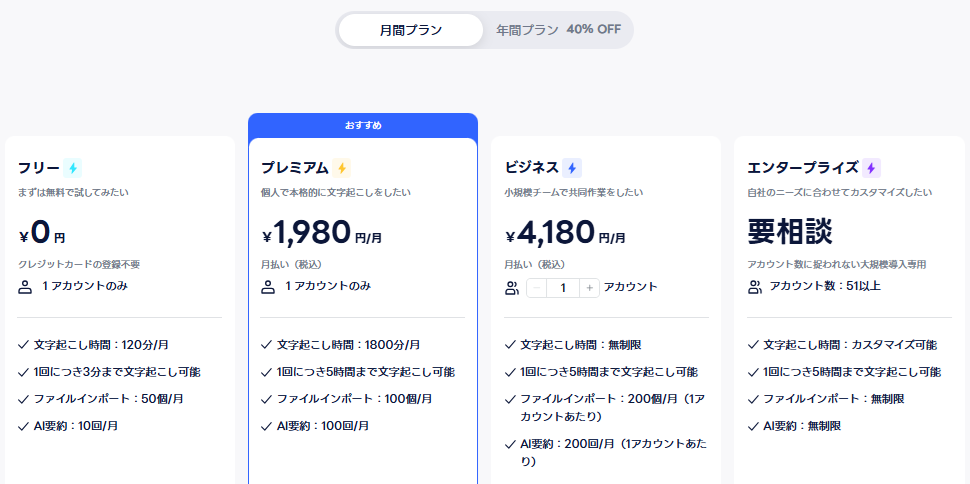Image resolution: width=970 pixels, height=484 pixels.
Task: Click the フリー plan title
Action: tap(39, 168)
